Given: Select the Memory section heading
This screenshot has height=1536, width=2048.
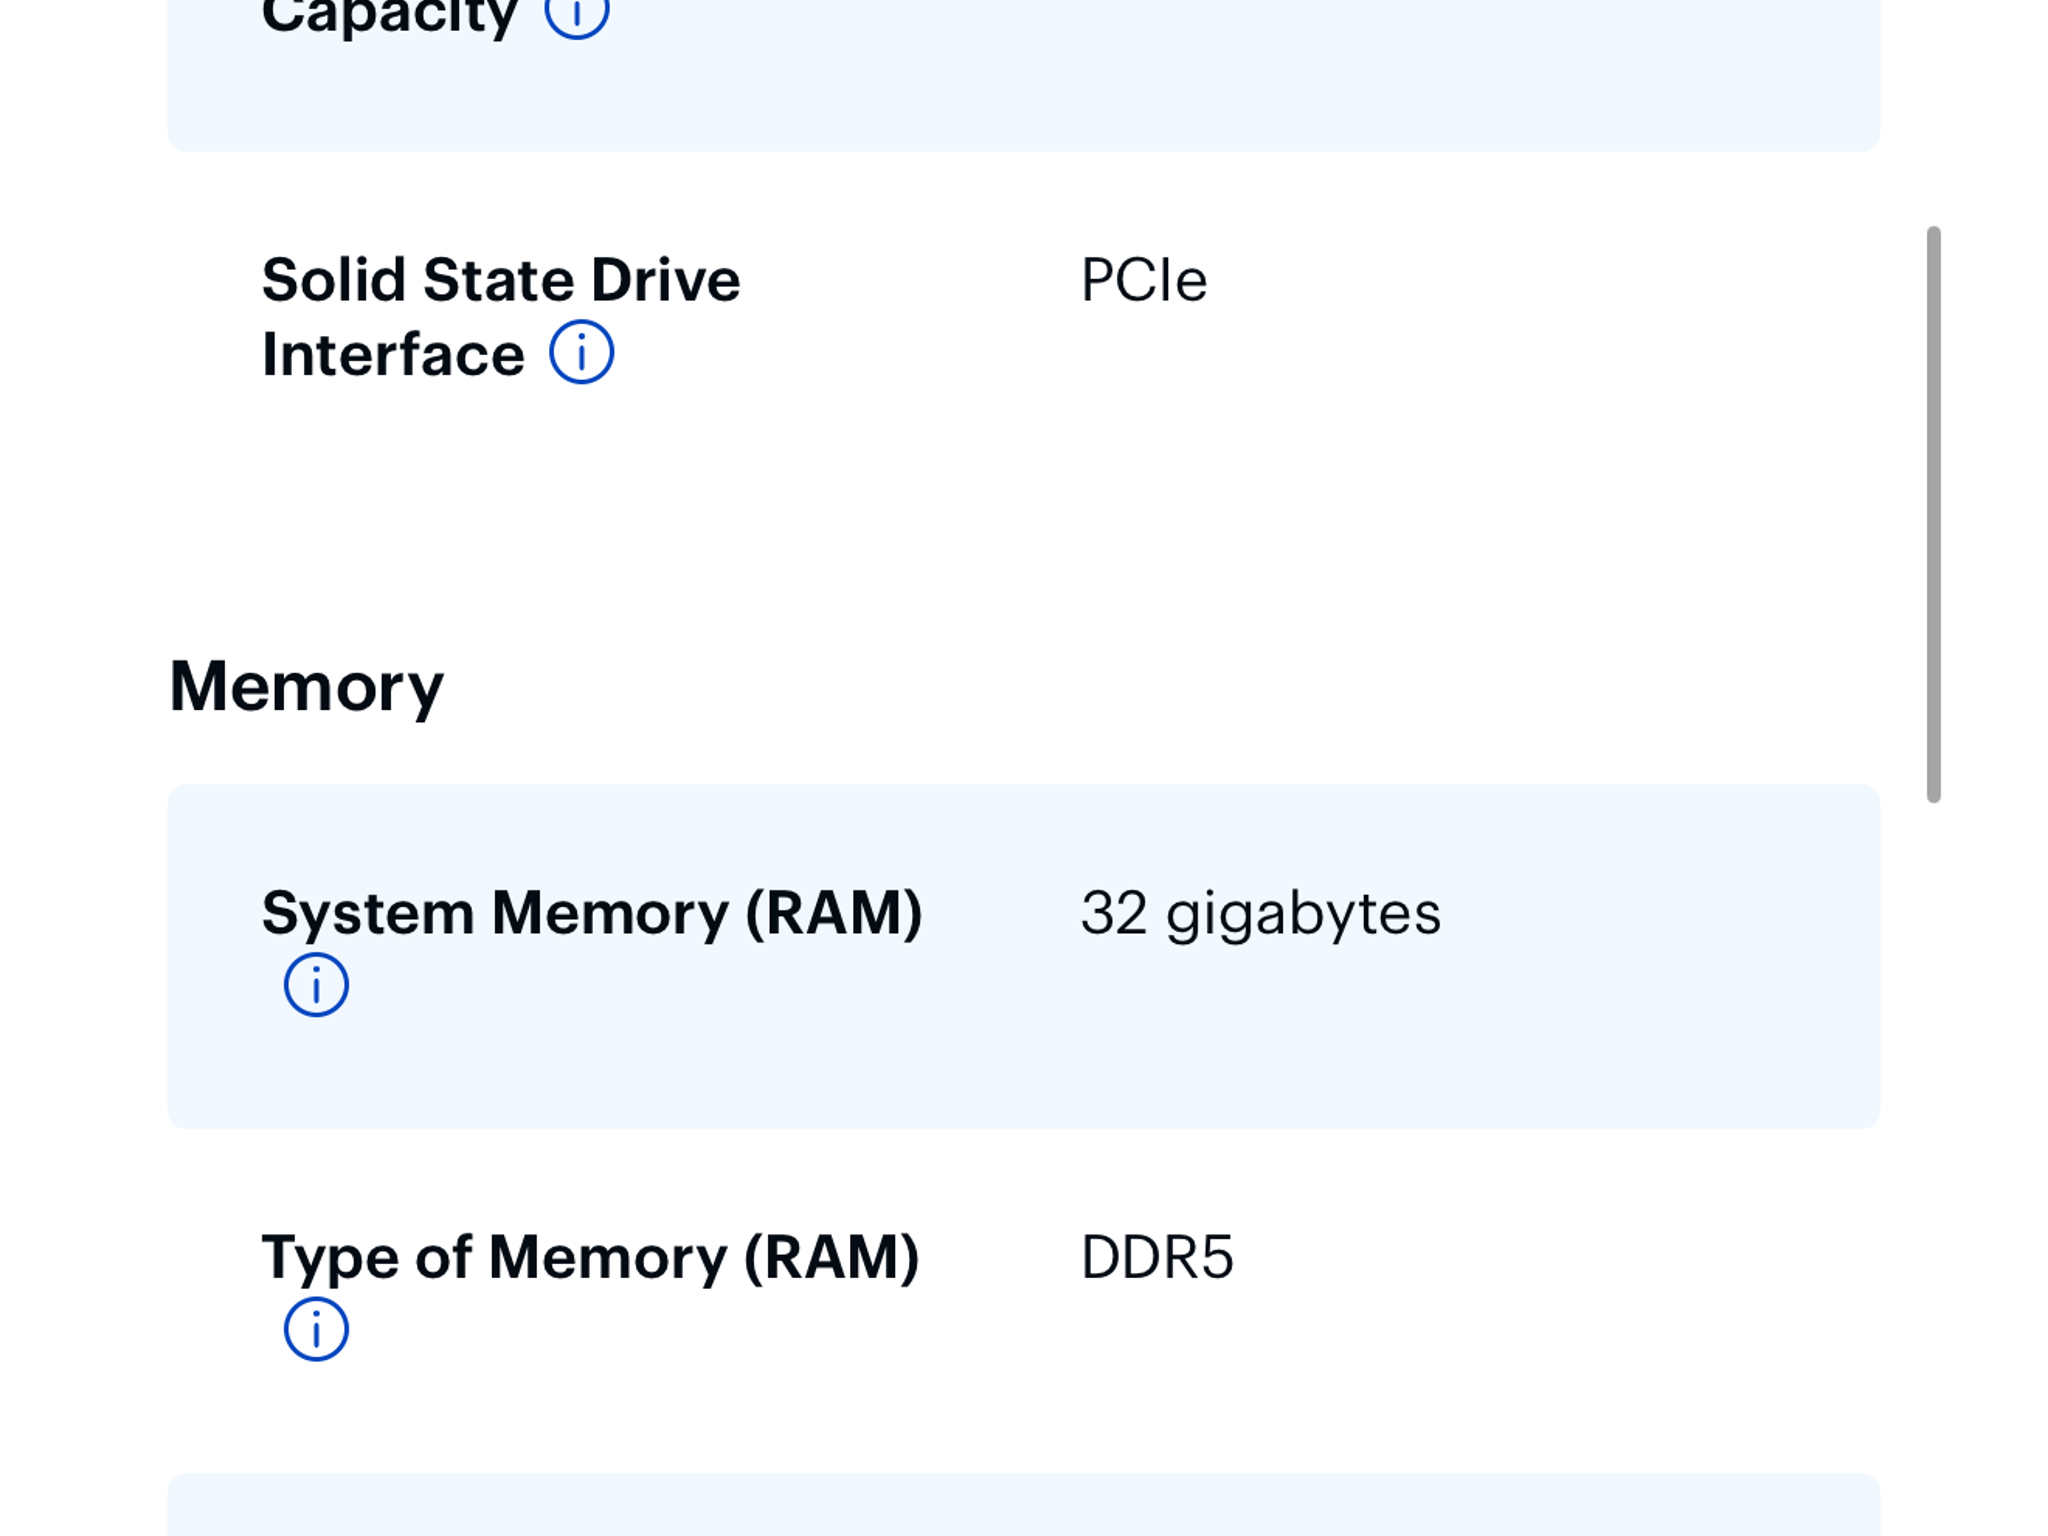Looking at the screenshot, I should pyautogui.click(x=306, y=687).
